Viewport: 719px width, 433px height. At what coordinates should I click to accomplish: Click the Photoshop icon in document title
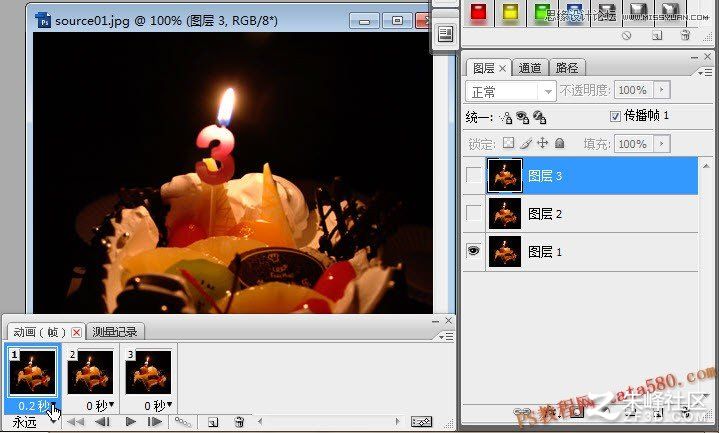coord(44,20)
